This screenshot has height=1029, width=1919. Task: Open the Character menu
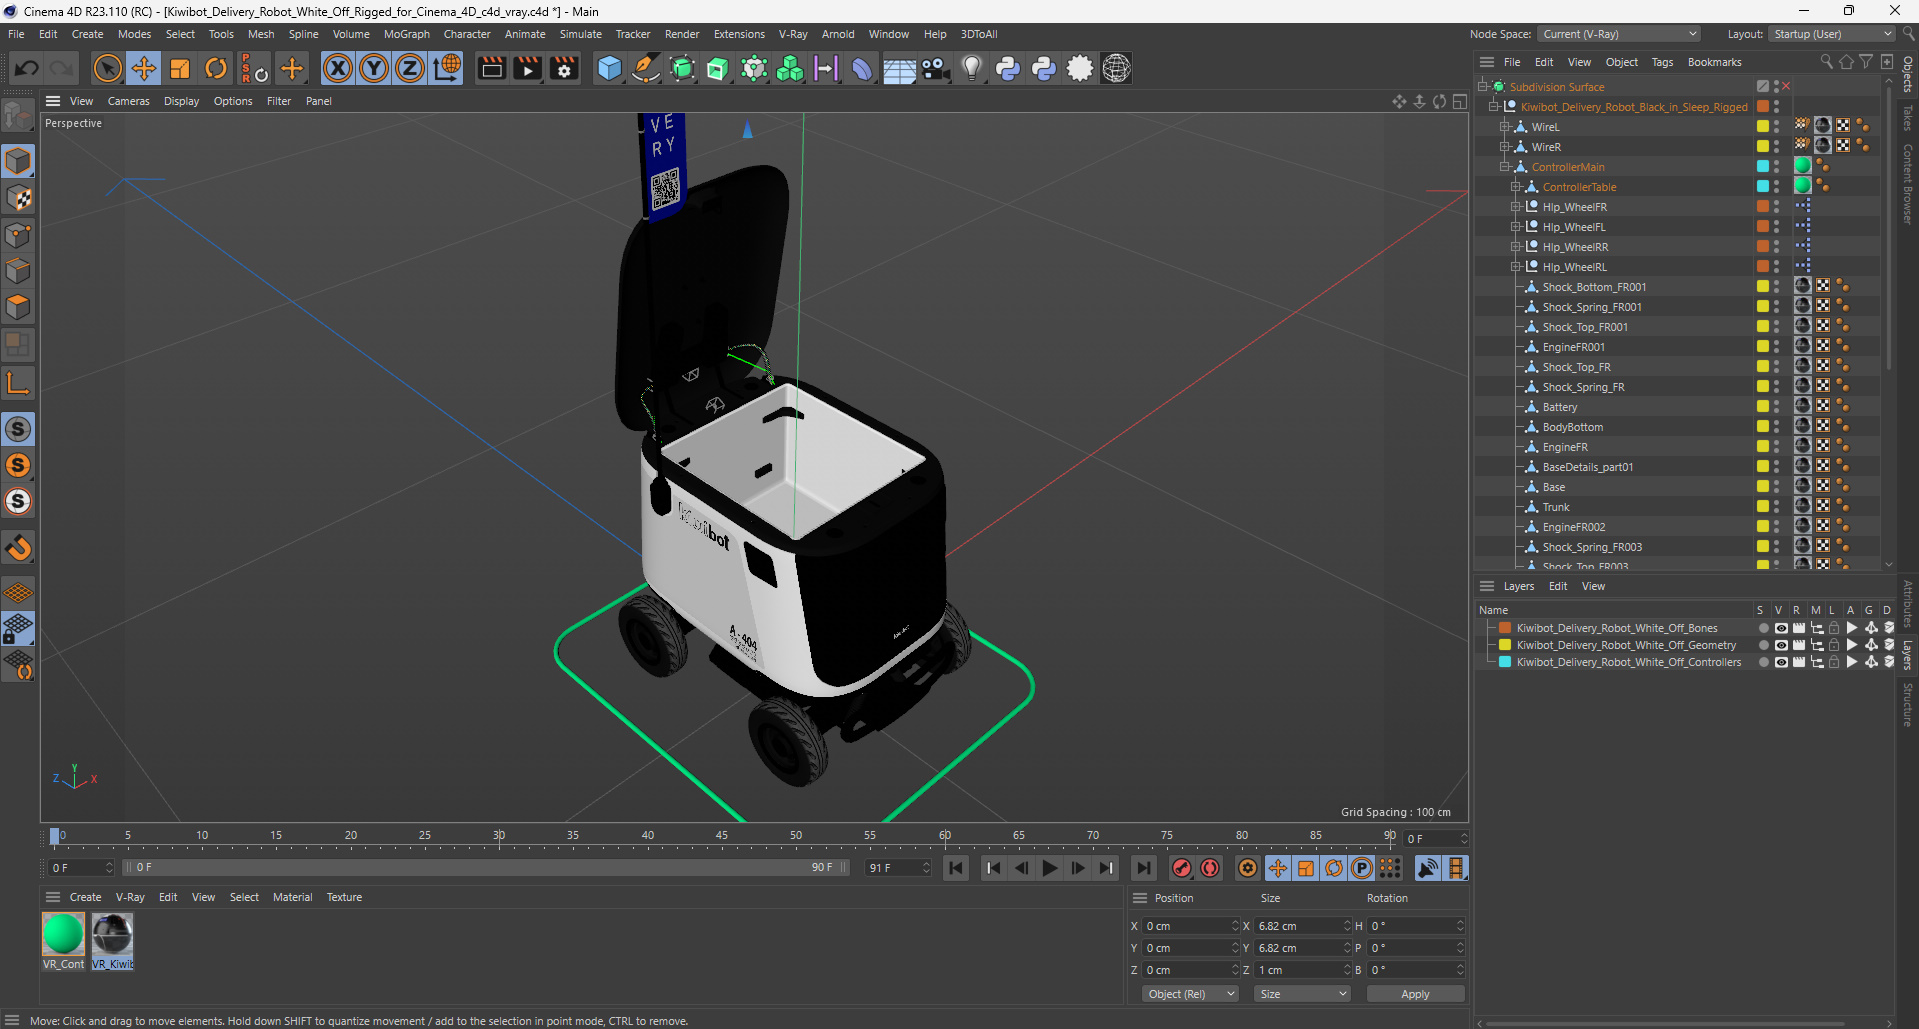[x=467, y=34]
